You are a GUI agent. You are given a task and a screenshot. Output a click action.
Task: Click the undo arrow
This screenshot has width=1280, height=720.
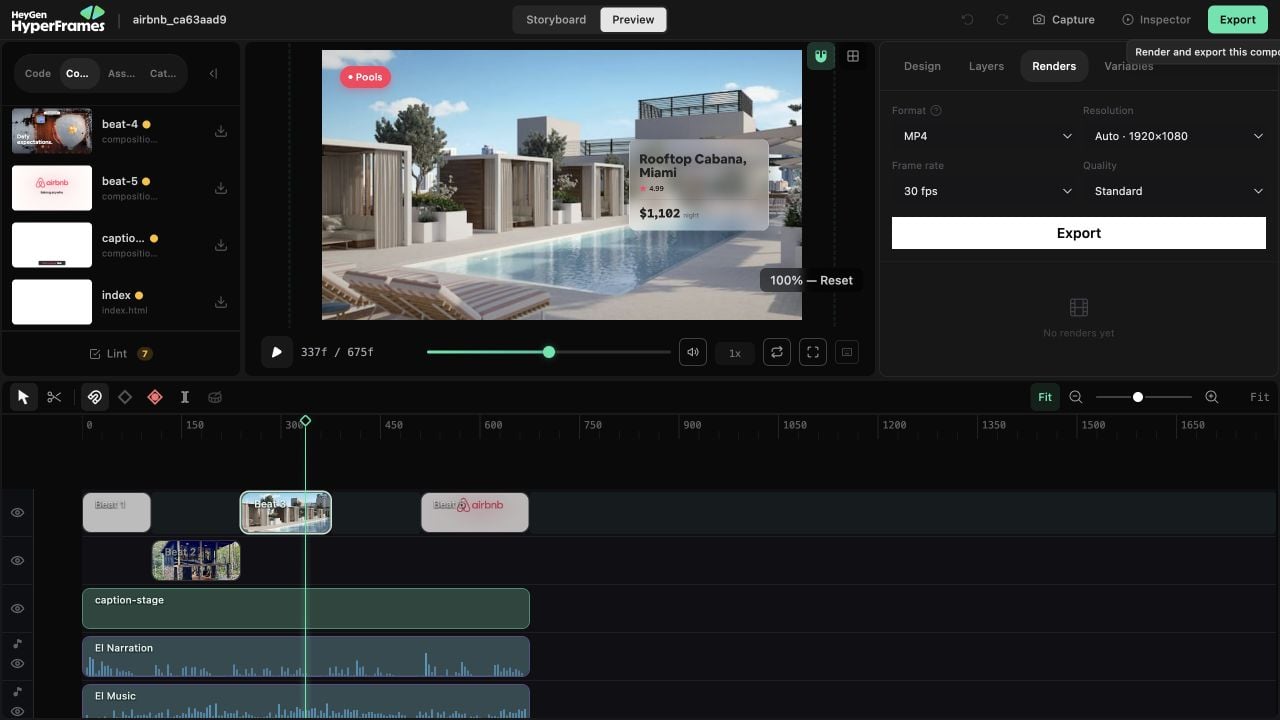click(x=967, y=19)
